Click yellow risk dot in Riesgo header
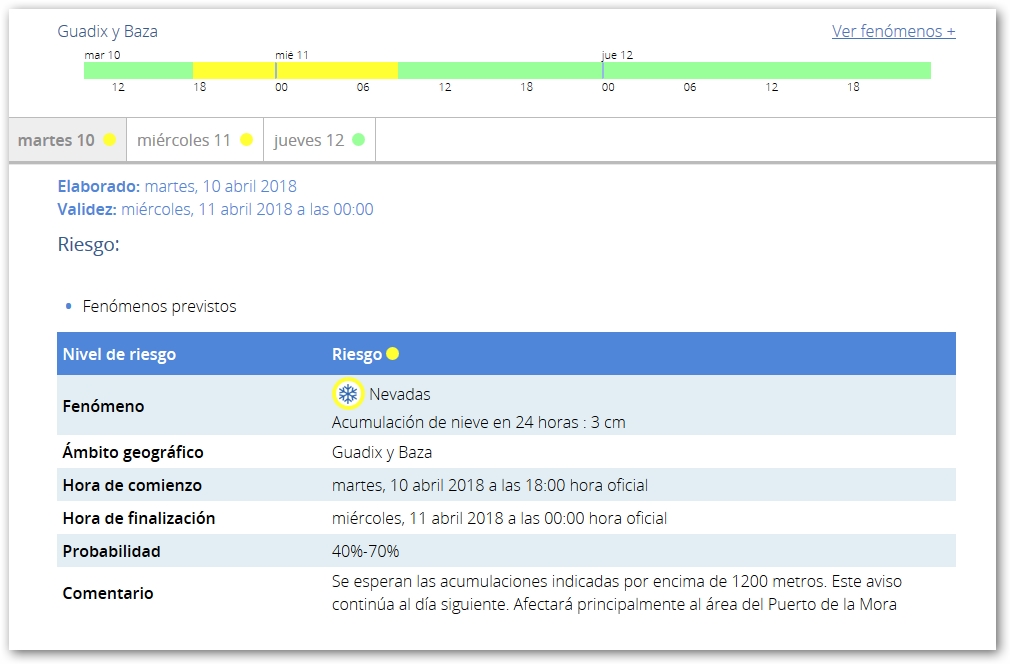 pyautogui.click(x=393, y=354)
